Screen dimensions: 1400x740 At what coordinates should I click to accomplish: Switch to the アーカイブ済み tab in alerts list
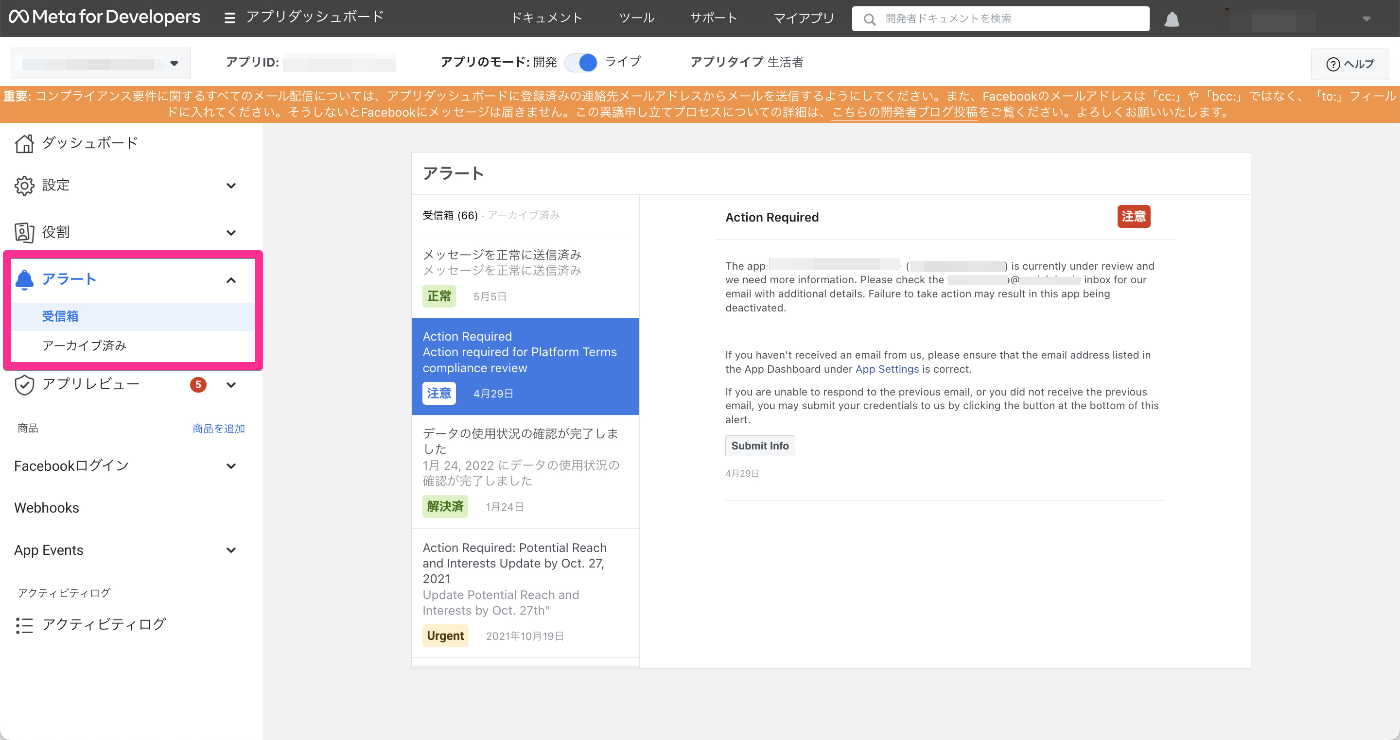click(524, 215)
